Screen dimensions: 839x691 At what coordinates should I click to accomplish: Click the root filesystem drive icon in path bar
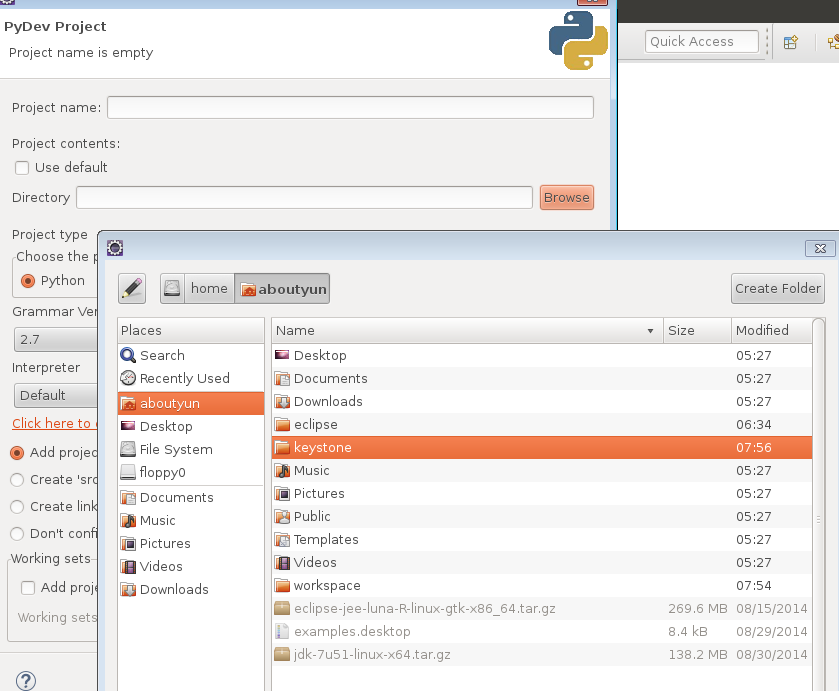click(x=173, y=288)
